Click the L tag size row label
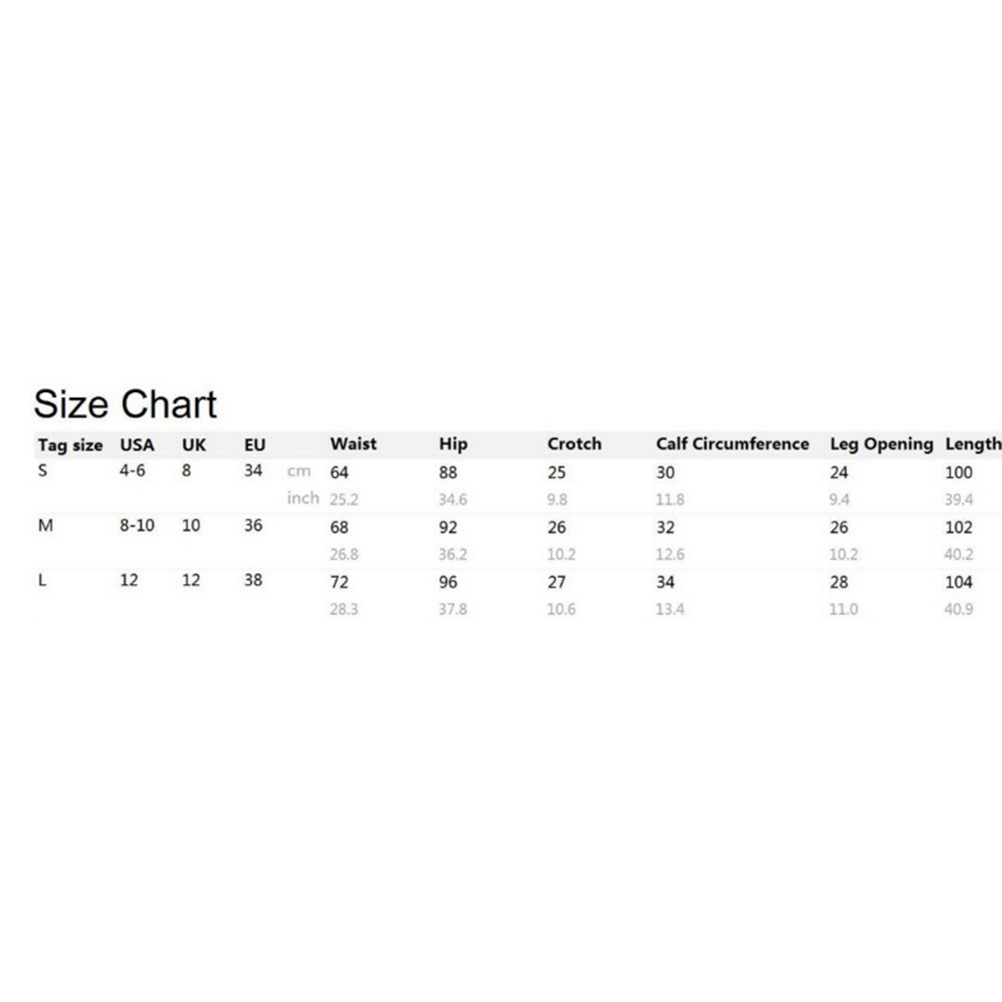This screenshot has width=1002, height=1002. tap(42, 580)
